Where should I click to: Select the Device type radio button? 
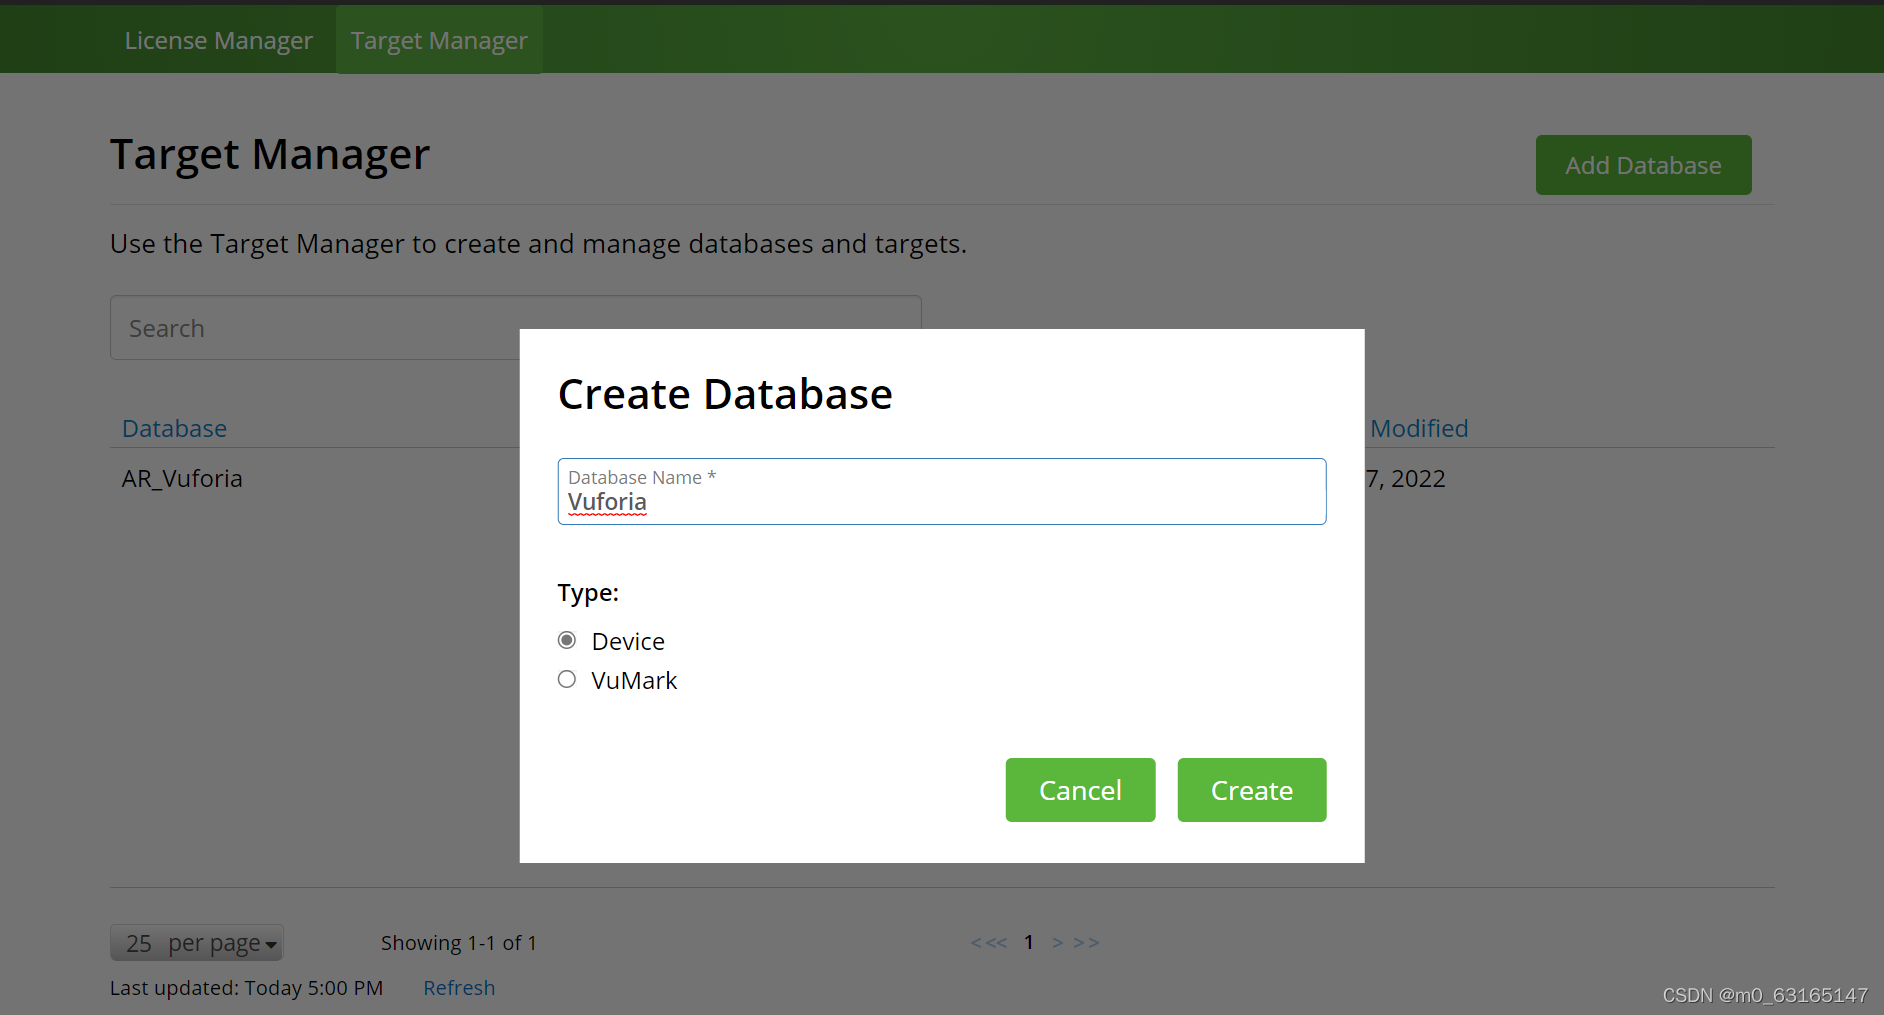coord(567,640)
